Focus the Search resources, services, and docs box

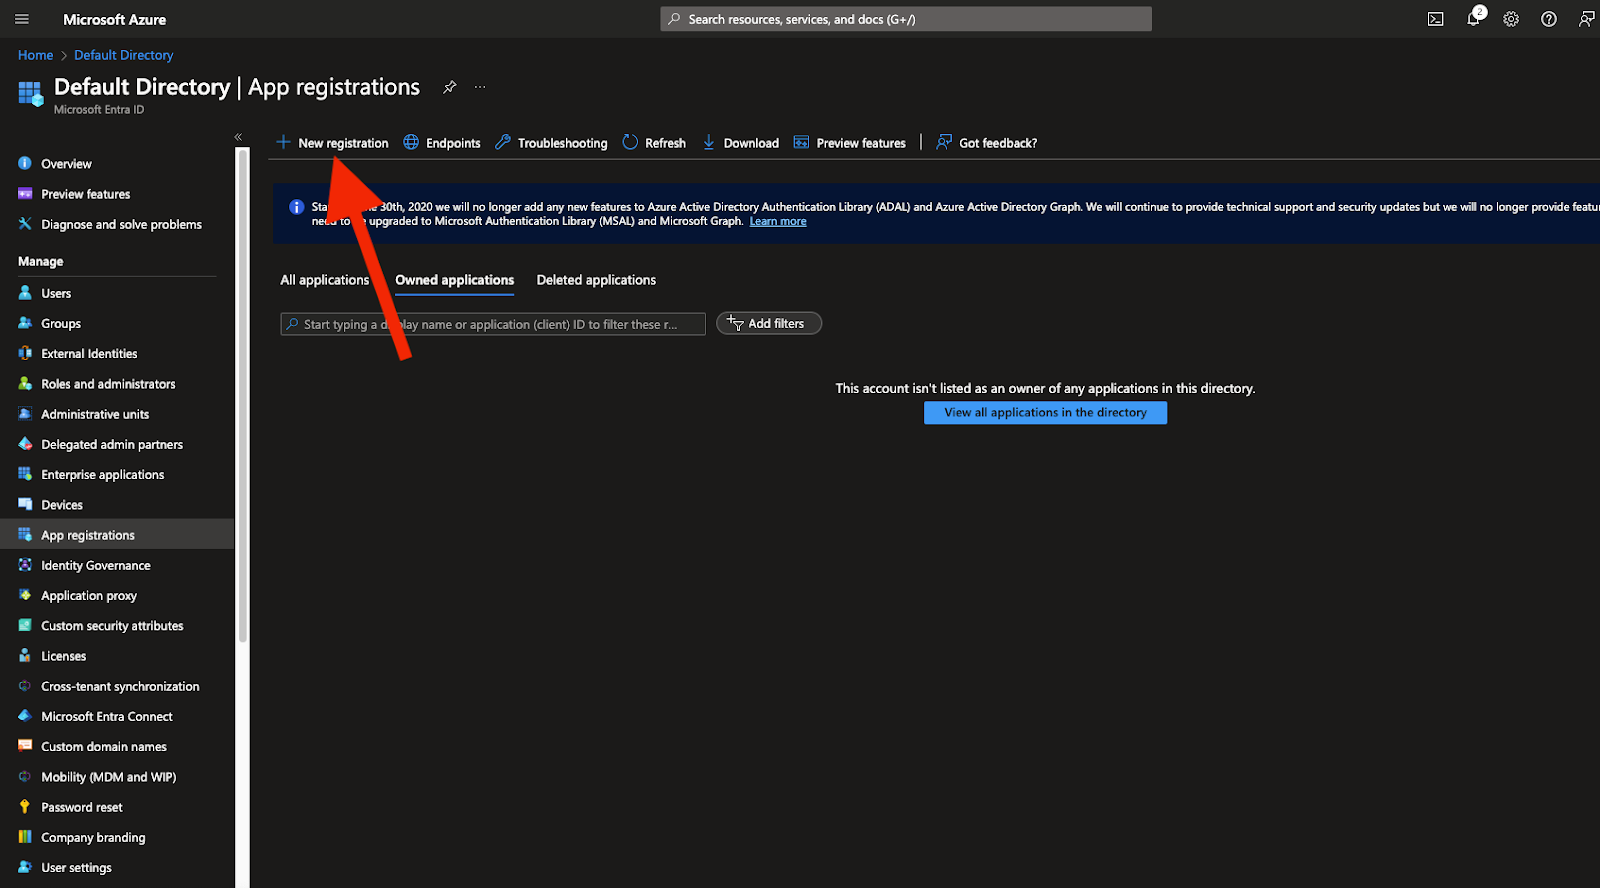[x=906, y=19]
